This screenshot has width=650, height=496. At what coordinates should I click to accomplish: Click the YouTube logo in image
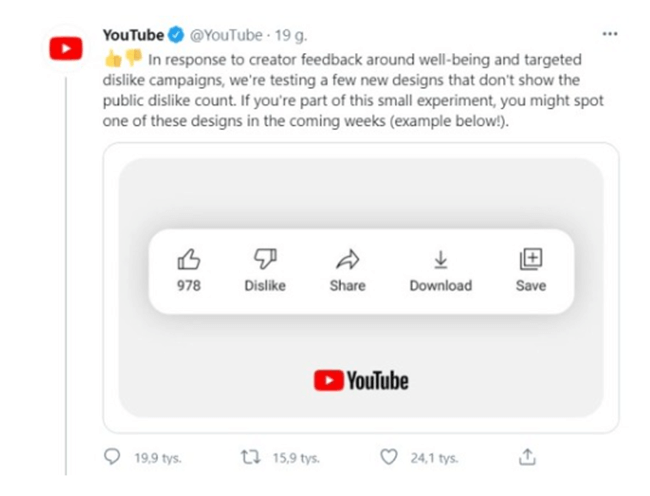pos(361,380)
